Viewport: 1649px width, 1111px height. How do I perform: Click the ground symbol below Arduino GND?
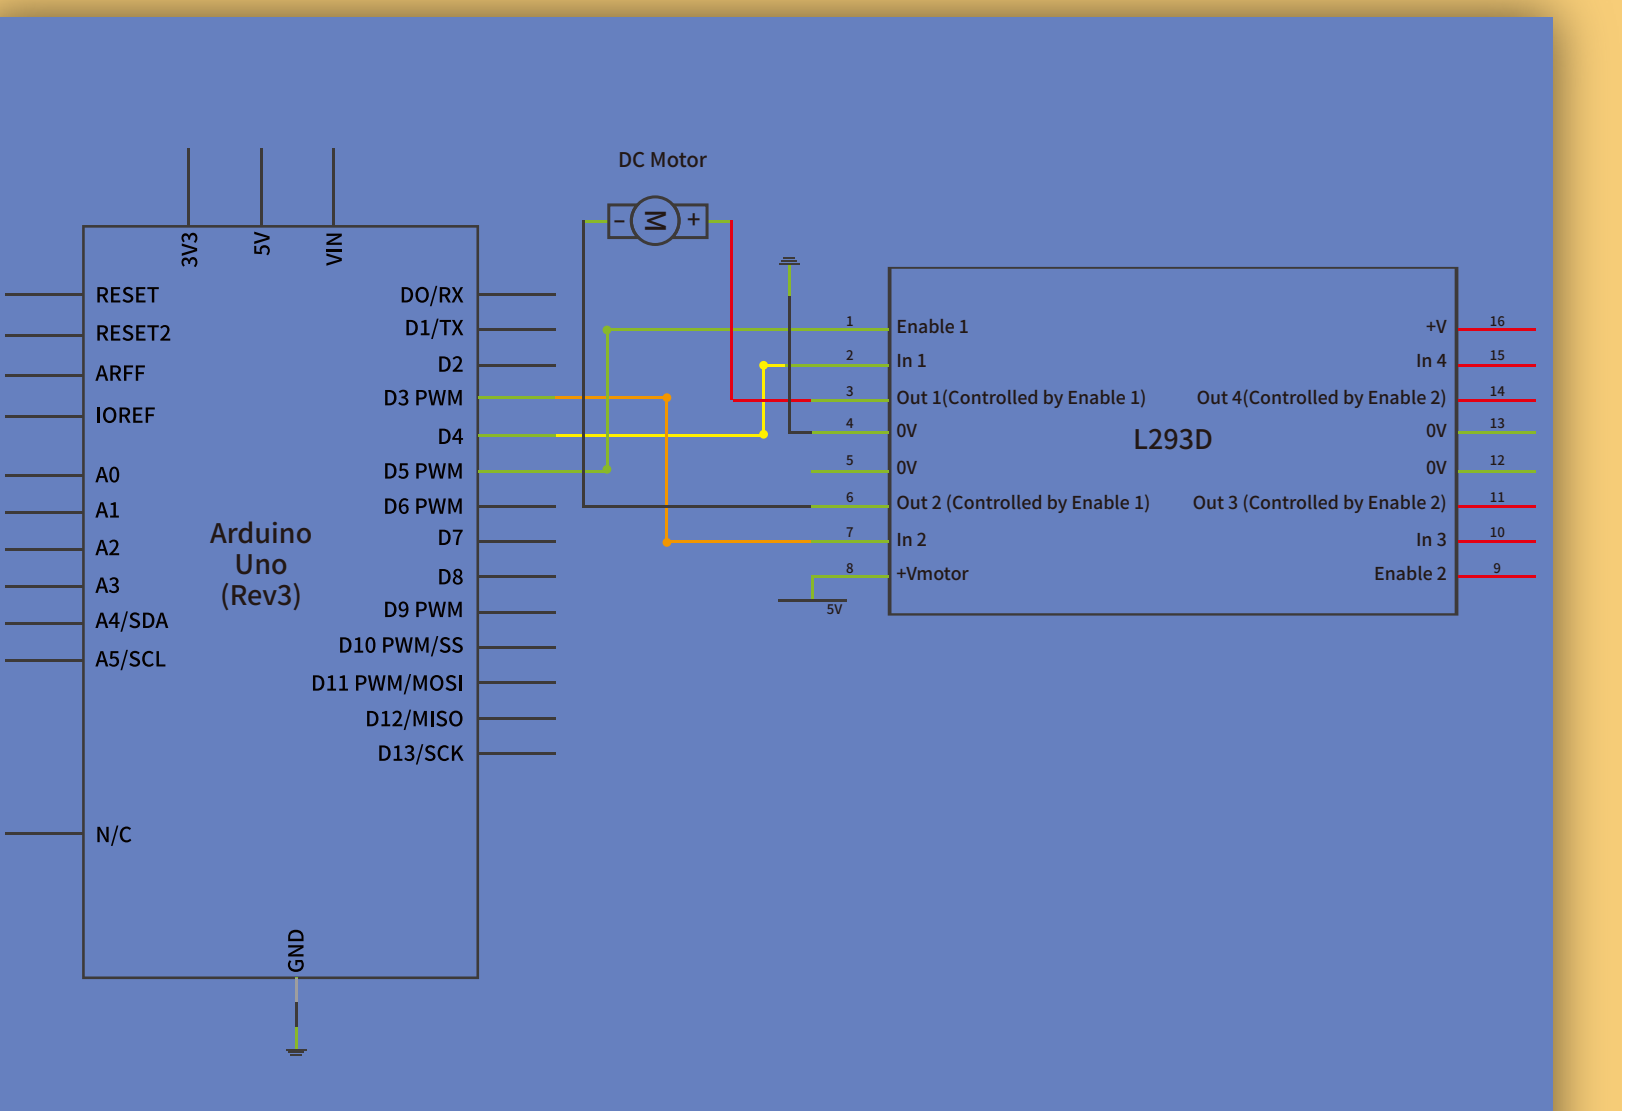click(296, 1051)
